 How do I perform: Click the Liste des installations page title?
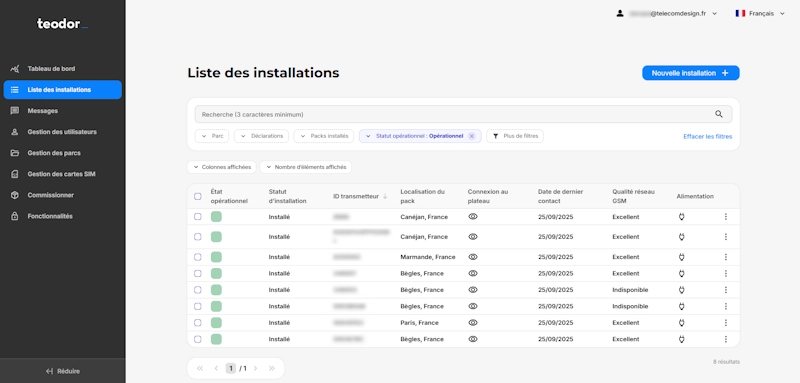click(x=263, y=73)
